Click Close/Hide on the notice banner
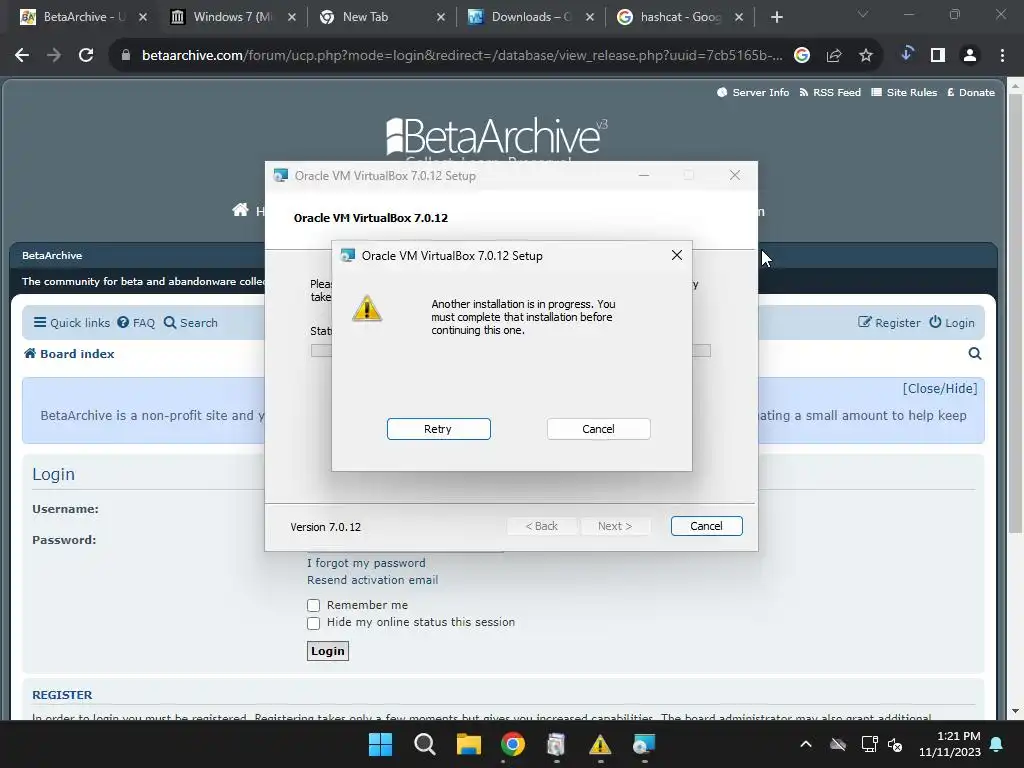 (x=940, y=389)
